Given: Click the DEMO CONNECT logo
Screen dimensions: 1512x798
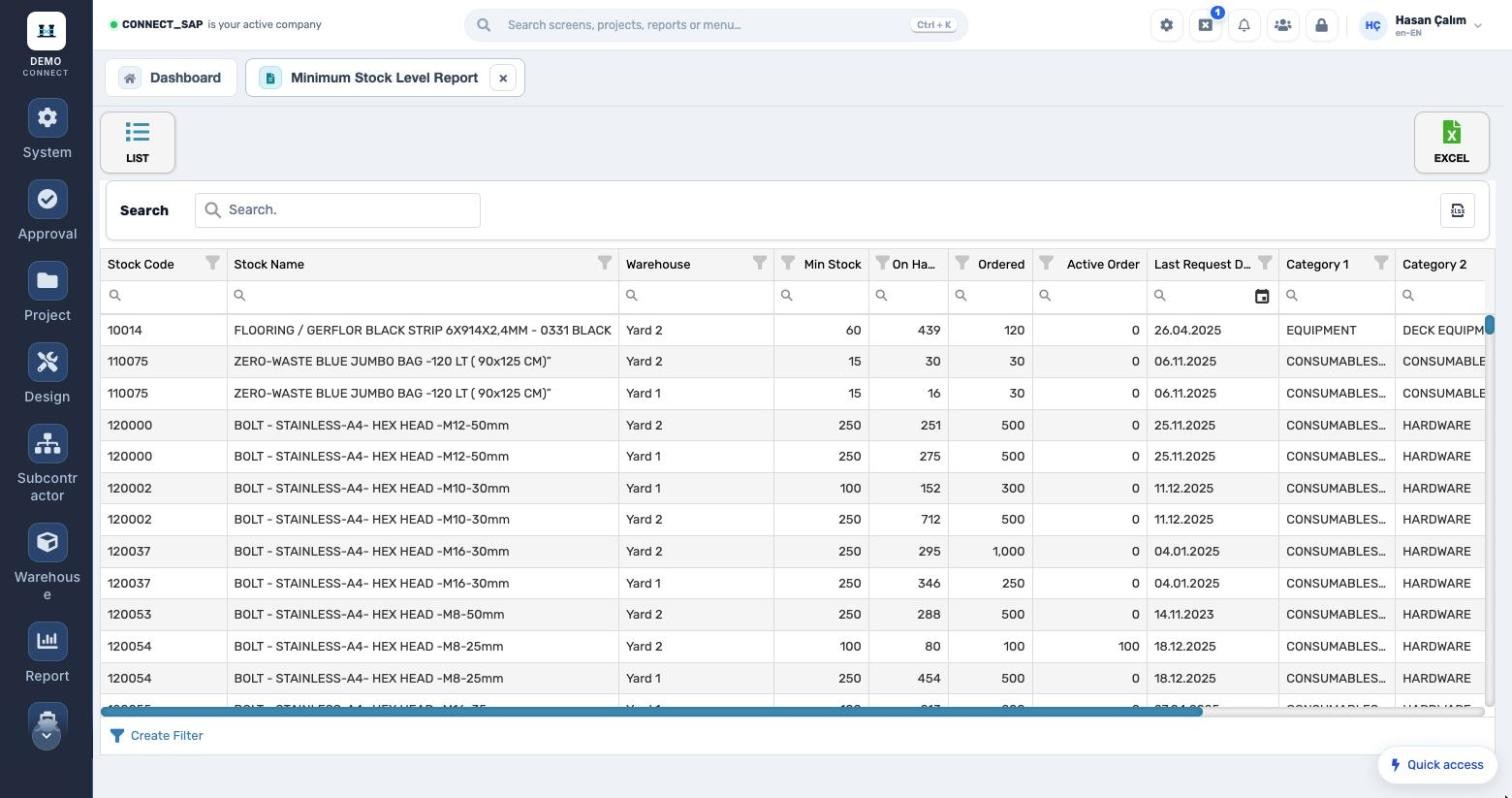Looking at the screenshot, I should [46, 44].
